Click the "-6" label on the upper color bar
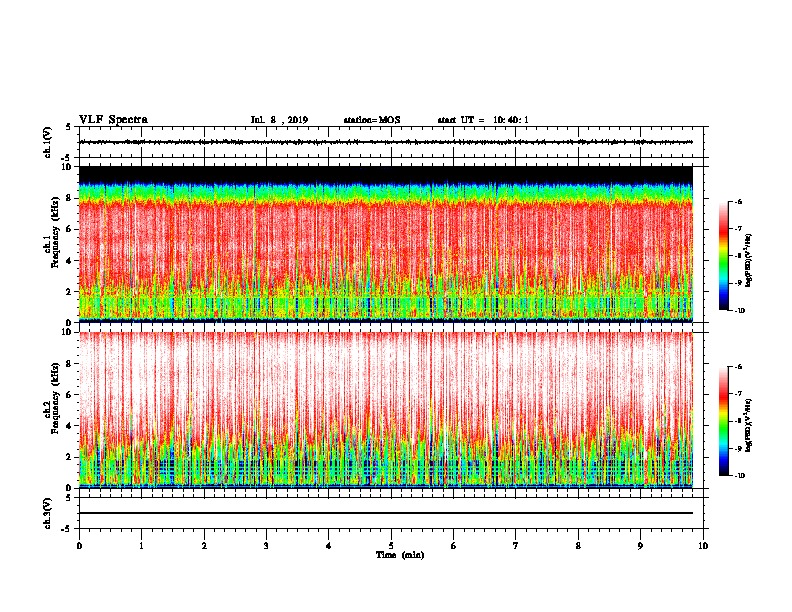Viewport: 792px width, 612px height. coord(738,201)
